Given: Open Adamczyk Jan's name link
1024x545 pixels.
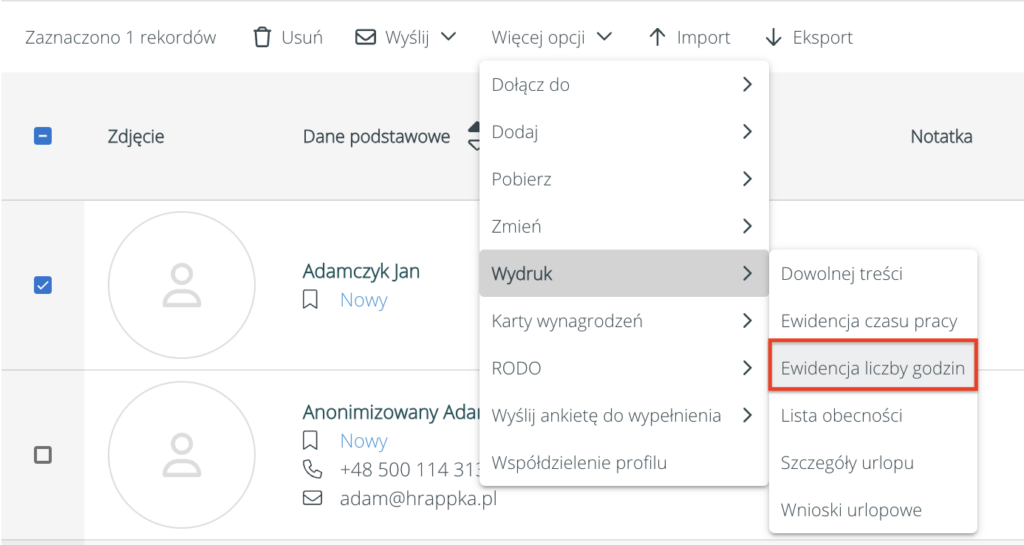Looking at the screenshot, I should [361, 271].
